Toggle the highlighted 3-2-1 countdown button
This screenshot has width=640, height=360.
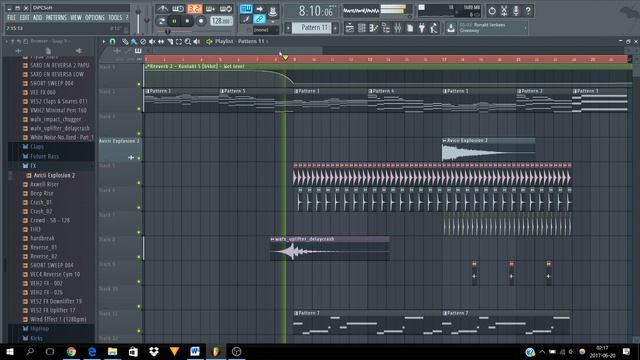tap(195, 9)
